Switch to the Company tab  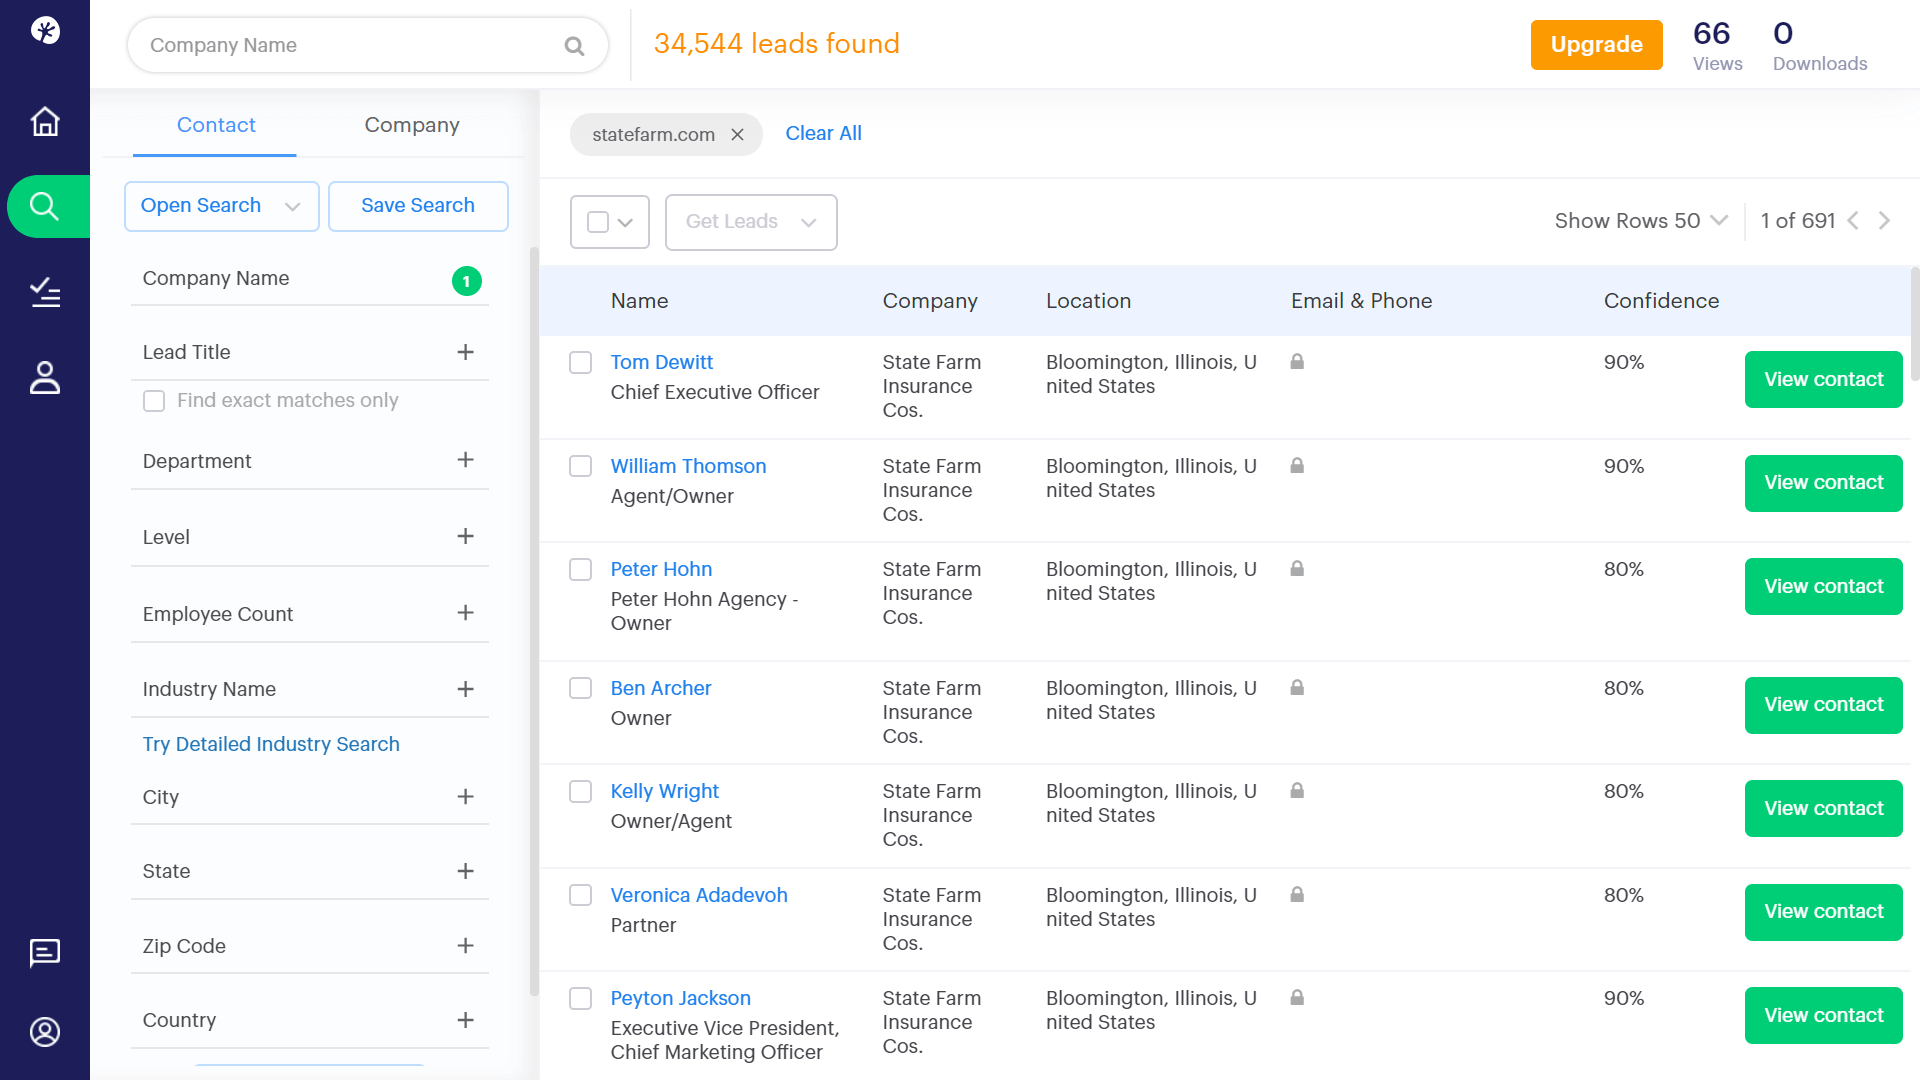[411, 124]
